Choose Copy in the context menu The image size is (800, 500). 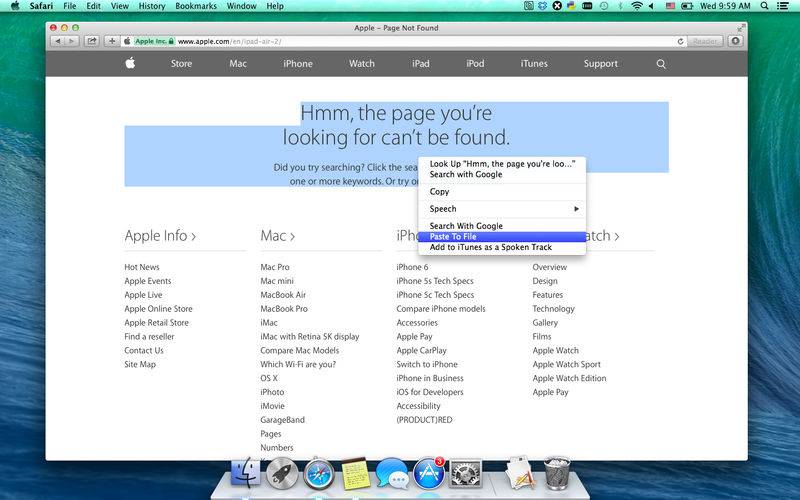coord(502,192)
